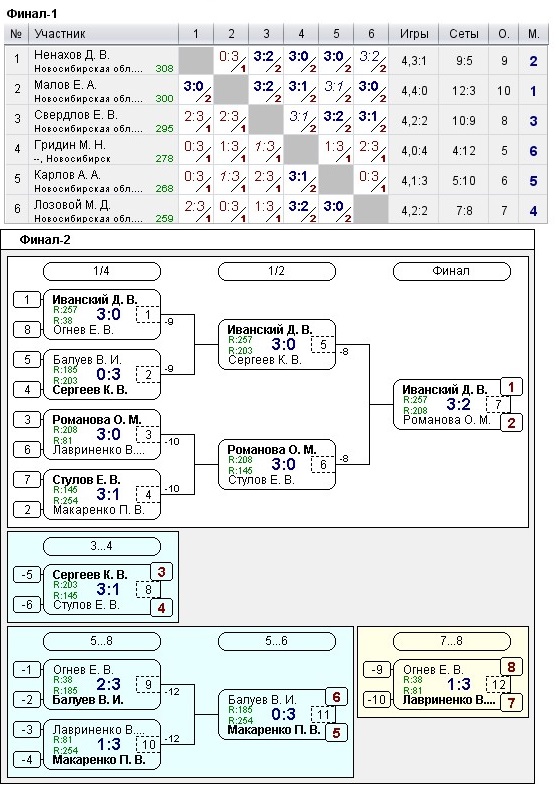Select the 3...4 placement bracket label

[x=102, y=546]
